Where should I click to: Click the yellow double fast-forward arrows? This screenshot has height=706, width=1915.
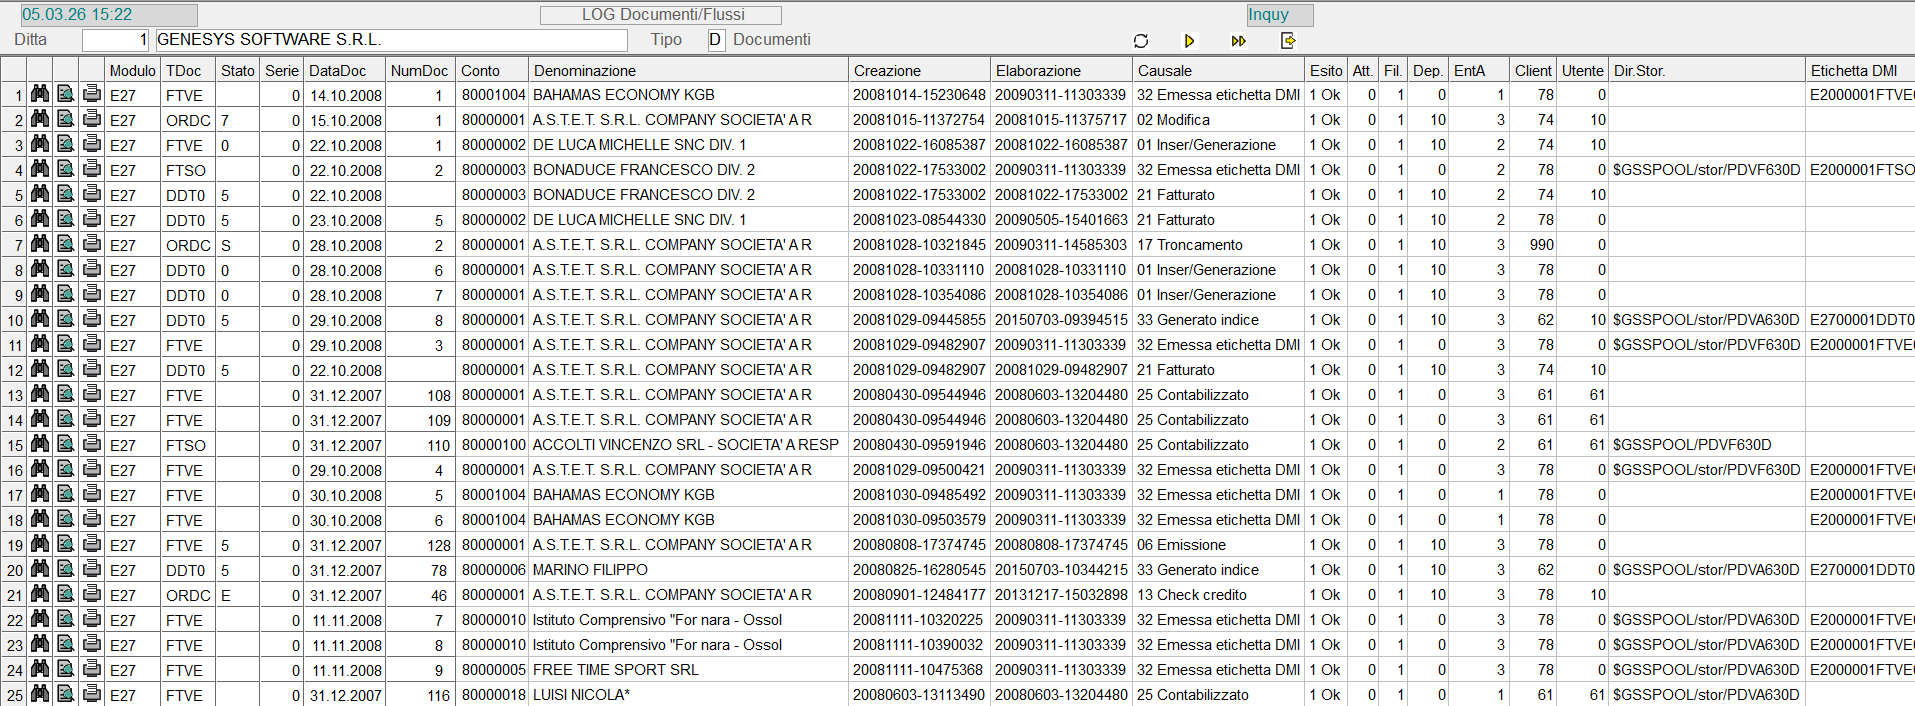click(x=1238, y=41)
